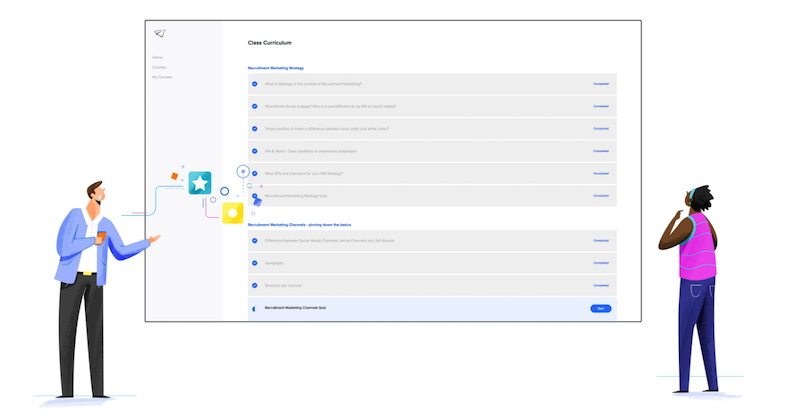Click checkmark icon beside 'Mix & Match' lesson
800x420 pixels.
(x=255, y=151)
